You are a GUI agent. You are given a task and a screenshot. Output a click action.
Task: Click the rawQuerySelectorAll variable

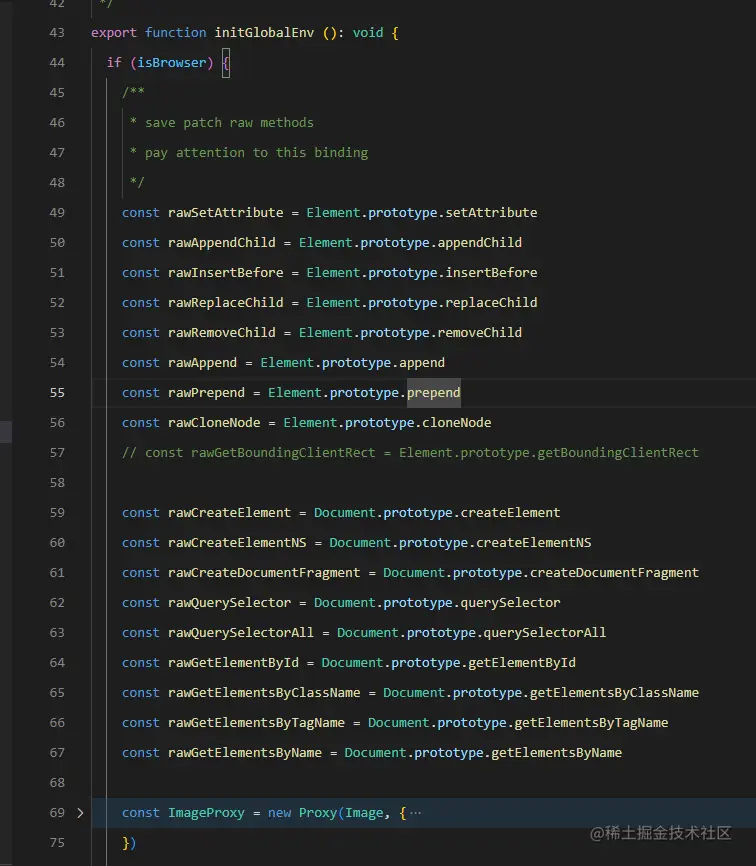click(x=241, y=633)
